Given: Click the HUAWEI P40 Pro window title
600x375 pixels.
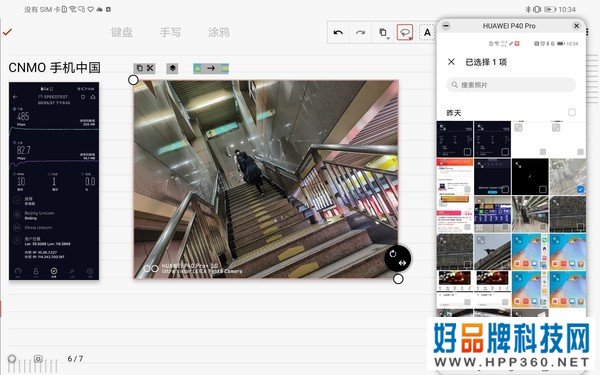Looking at the screenshot, I should 509,26.
